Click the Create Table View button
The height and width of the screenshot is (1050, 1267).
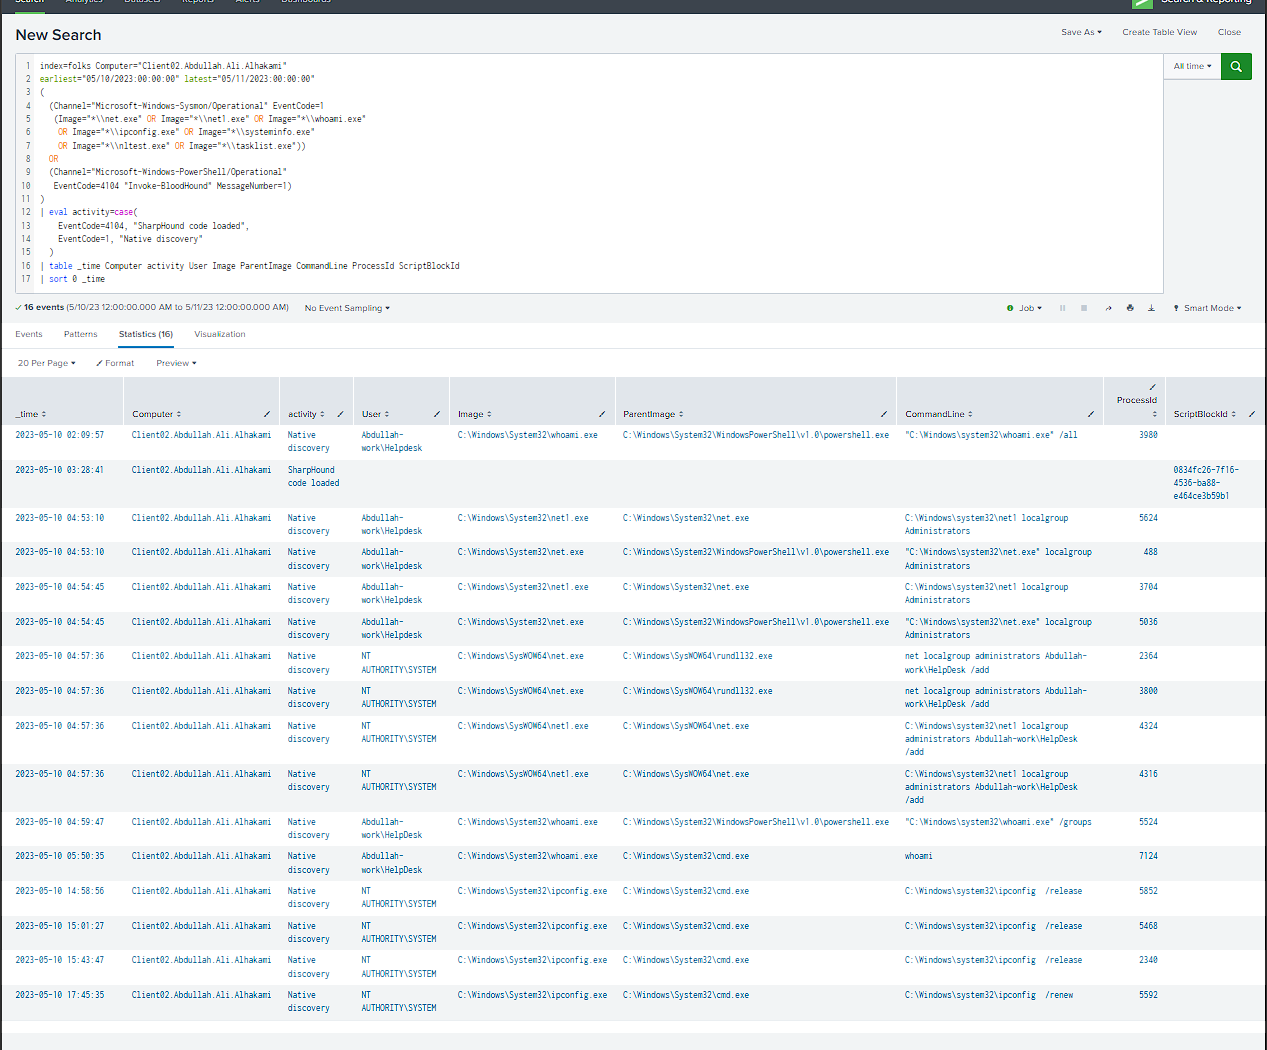click(1159, 32)
